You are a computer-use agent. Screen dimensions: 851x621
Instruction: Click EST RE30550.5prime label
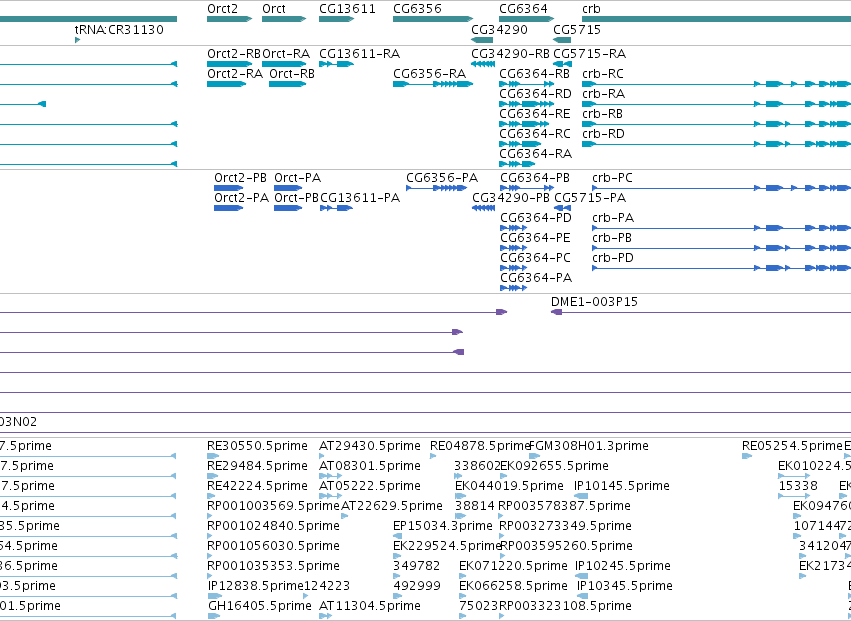[x=257, y=446]
